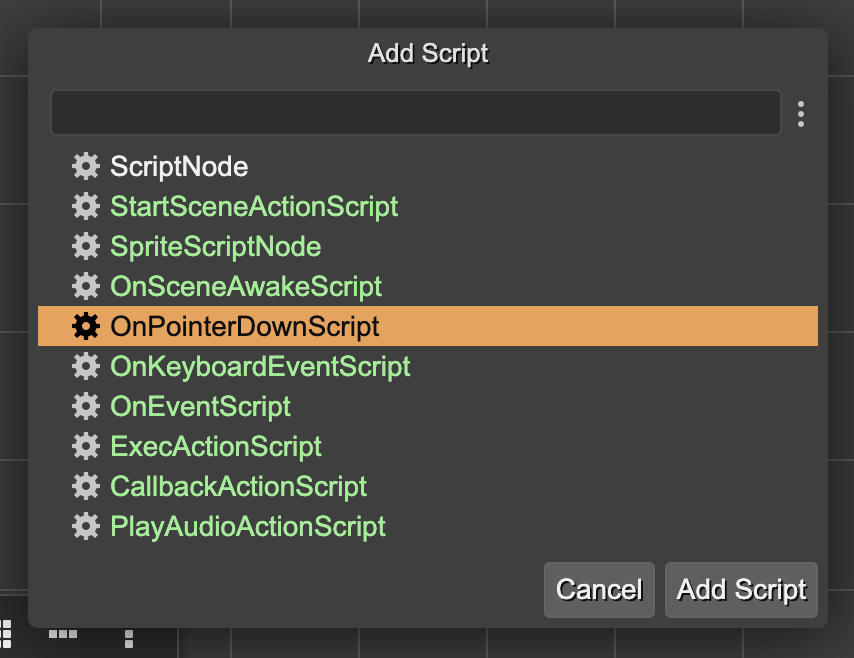Click the gear icon next to ExecActionScript

[86, 446]
